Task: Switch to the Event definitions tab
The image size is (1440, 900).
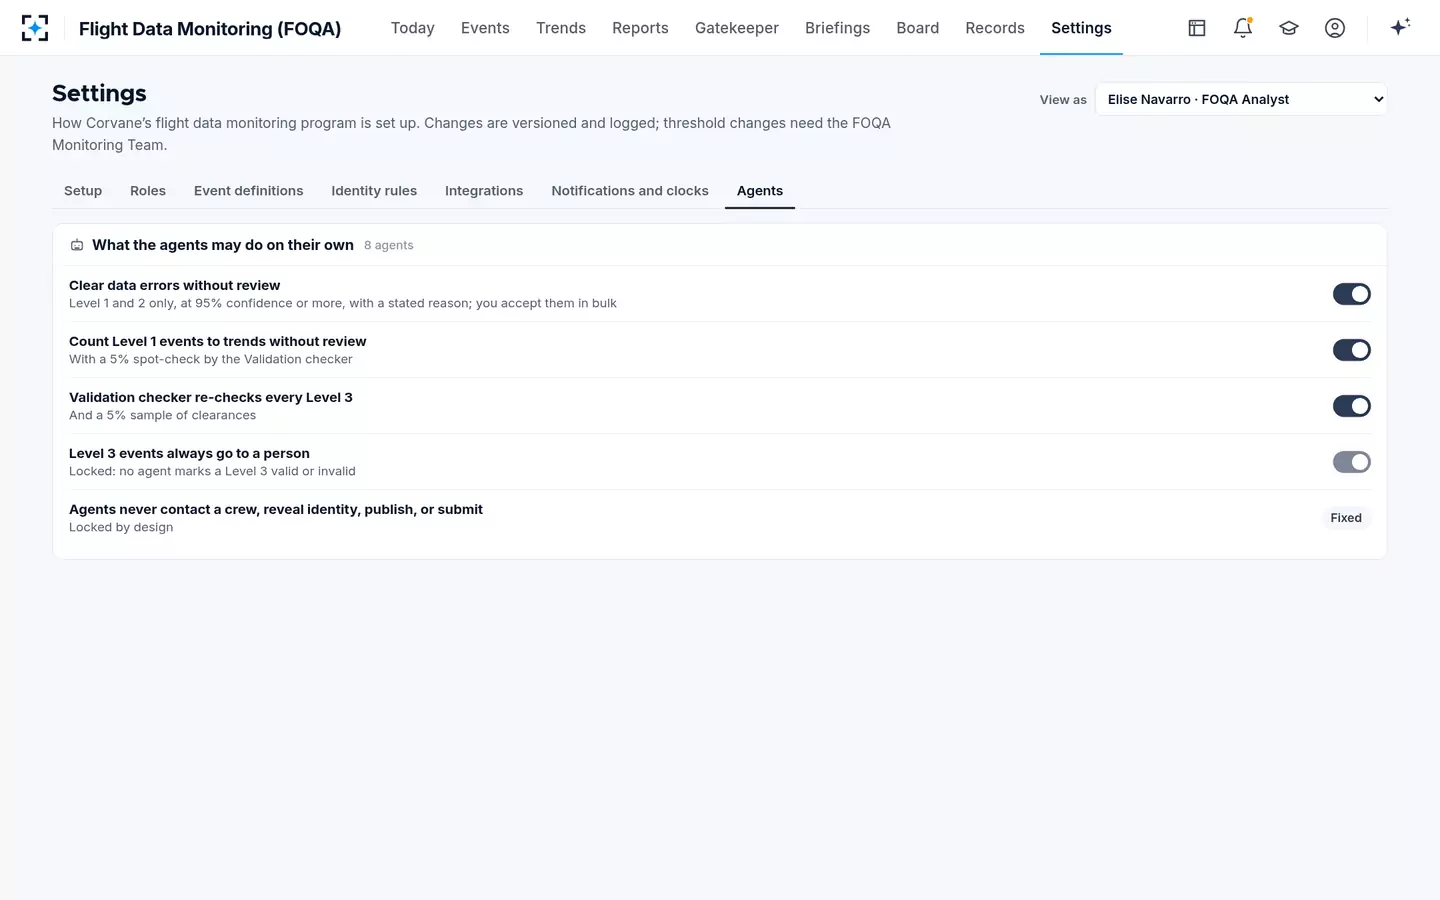Action: pos(248,191)
